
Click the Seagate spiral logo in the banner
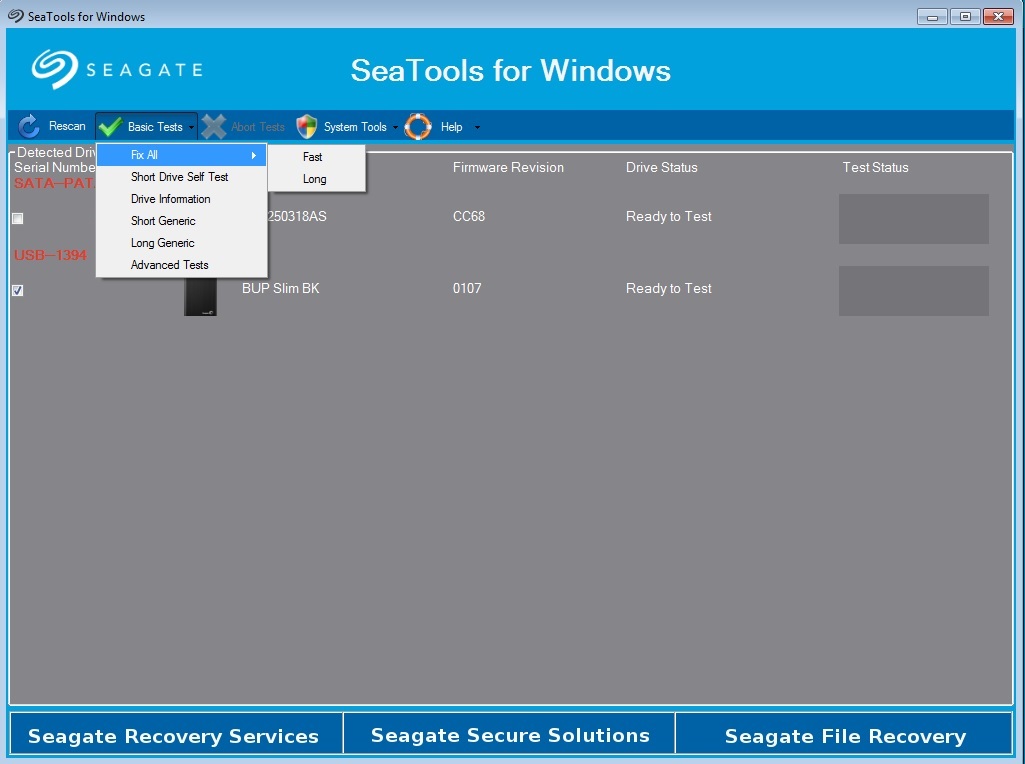(x=55, y=69)
